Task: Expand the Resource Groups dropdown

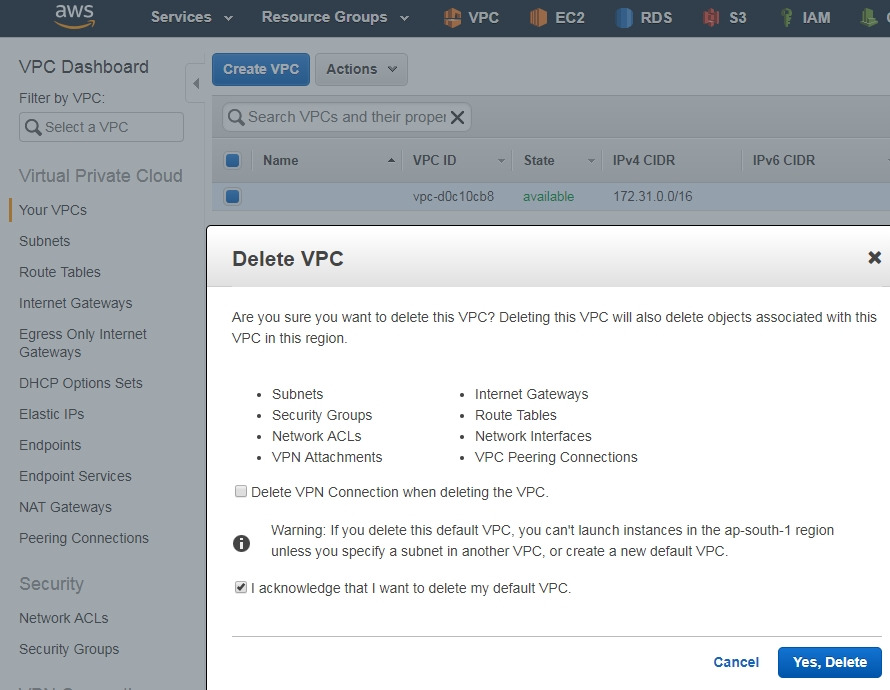Action: point(335,17)
